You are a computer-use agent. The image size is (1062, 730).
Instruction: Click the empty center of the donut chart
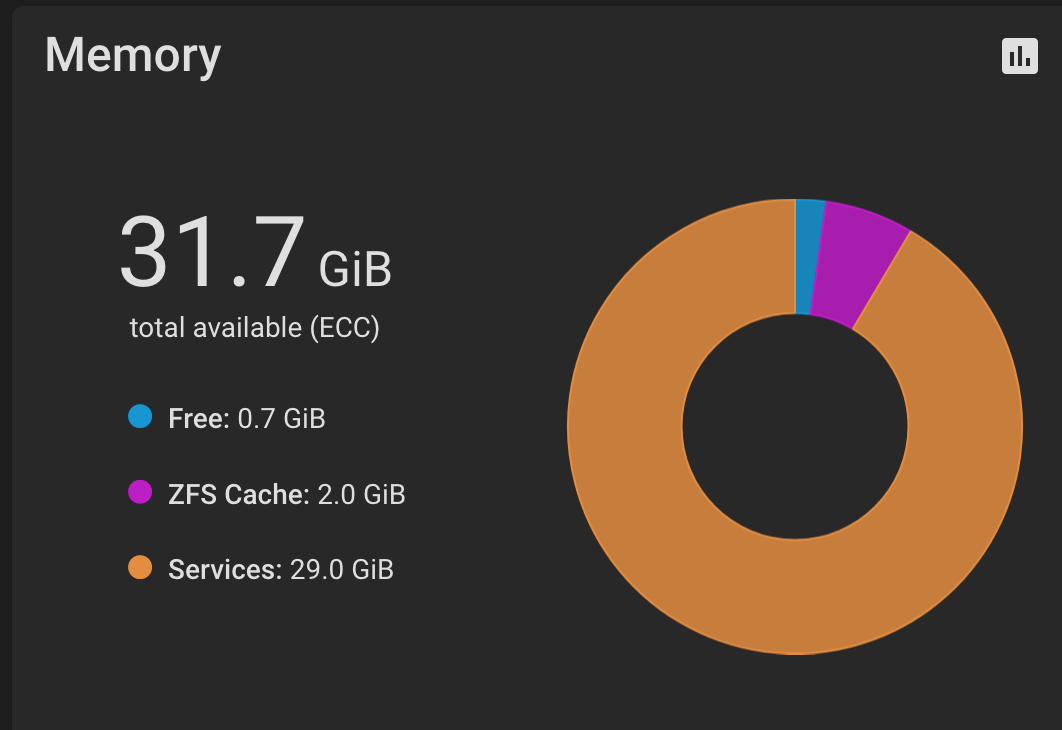795,427
